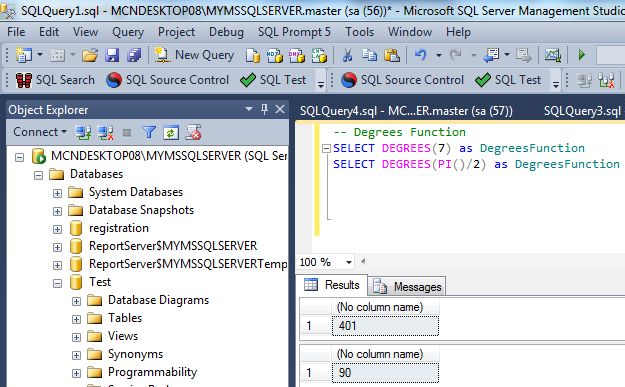
Task: Expand the System Databases folder
Action: (57, 193)
